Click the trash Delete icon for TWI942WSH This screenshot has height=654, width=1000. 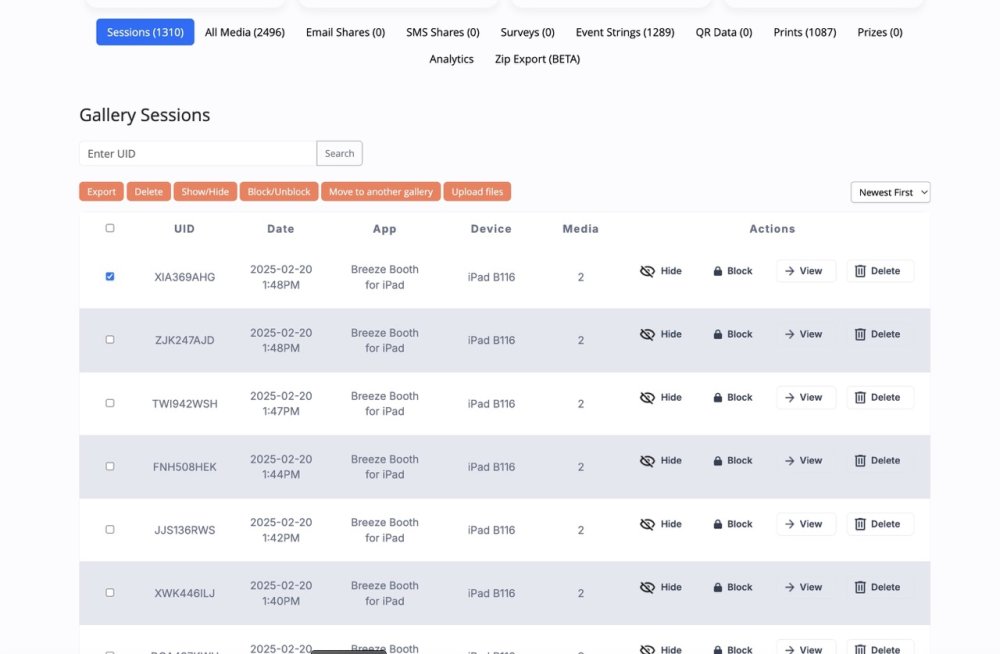click(860, 398)
